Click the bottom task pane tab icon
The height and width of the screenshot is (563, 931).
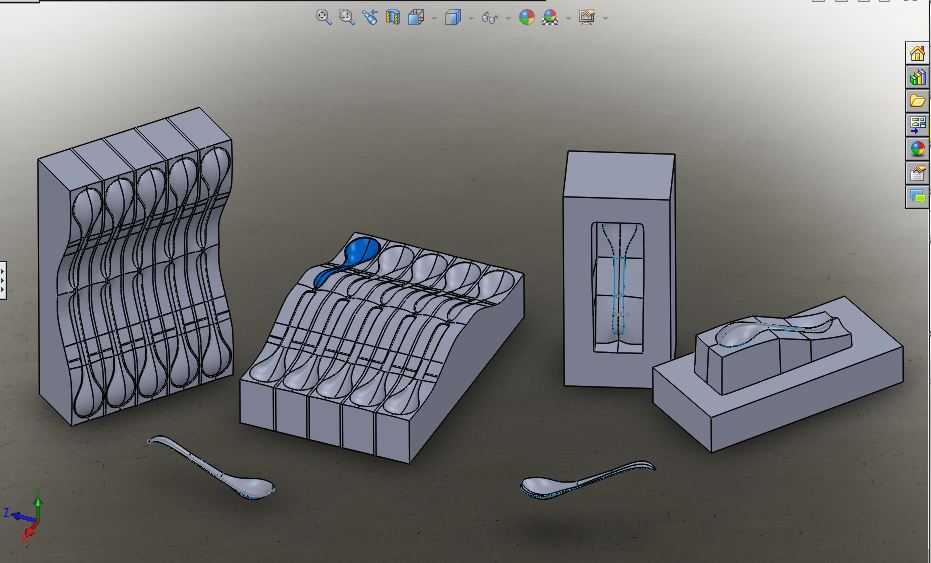(x=917, y=197)
